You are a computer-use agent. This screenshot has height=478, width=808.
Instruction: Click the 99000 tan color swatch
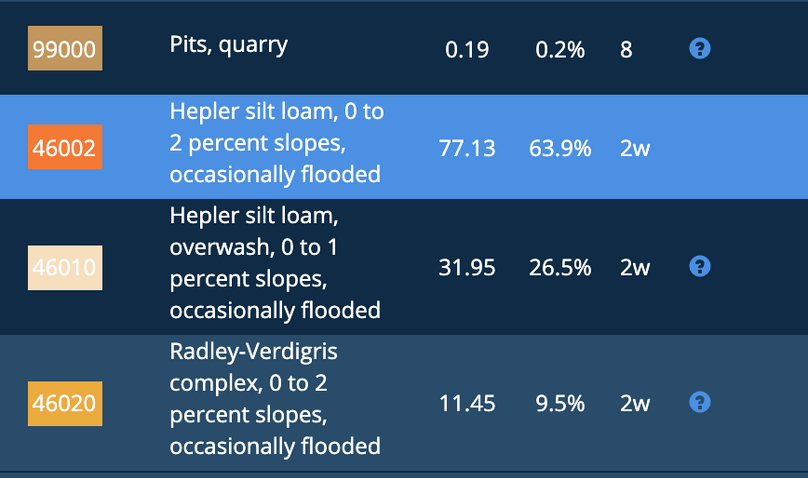(65, 48)
